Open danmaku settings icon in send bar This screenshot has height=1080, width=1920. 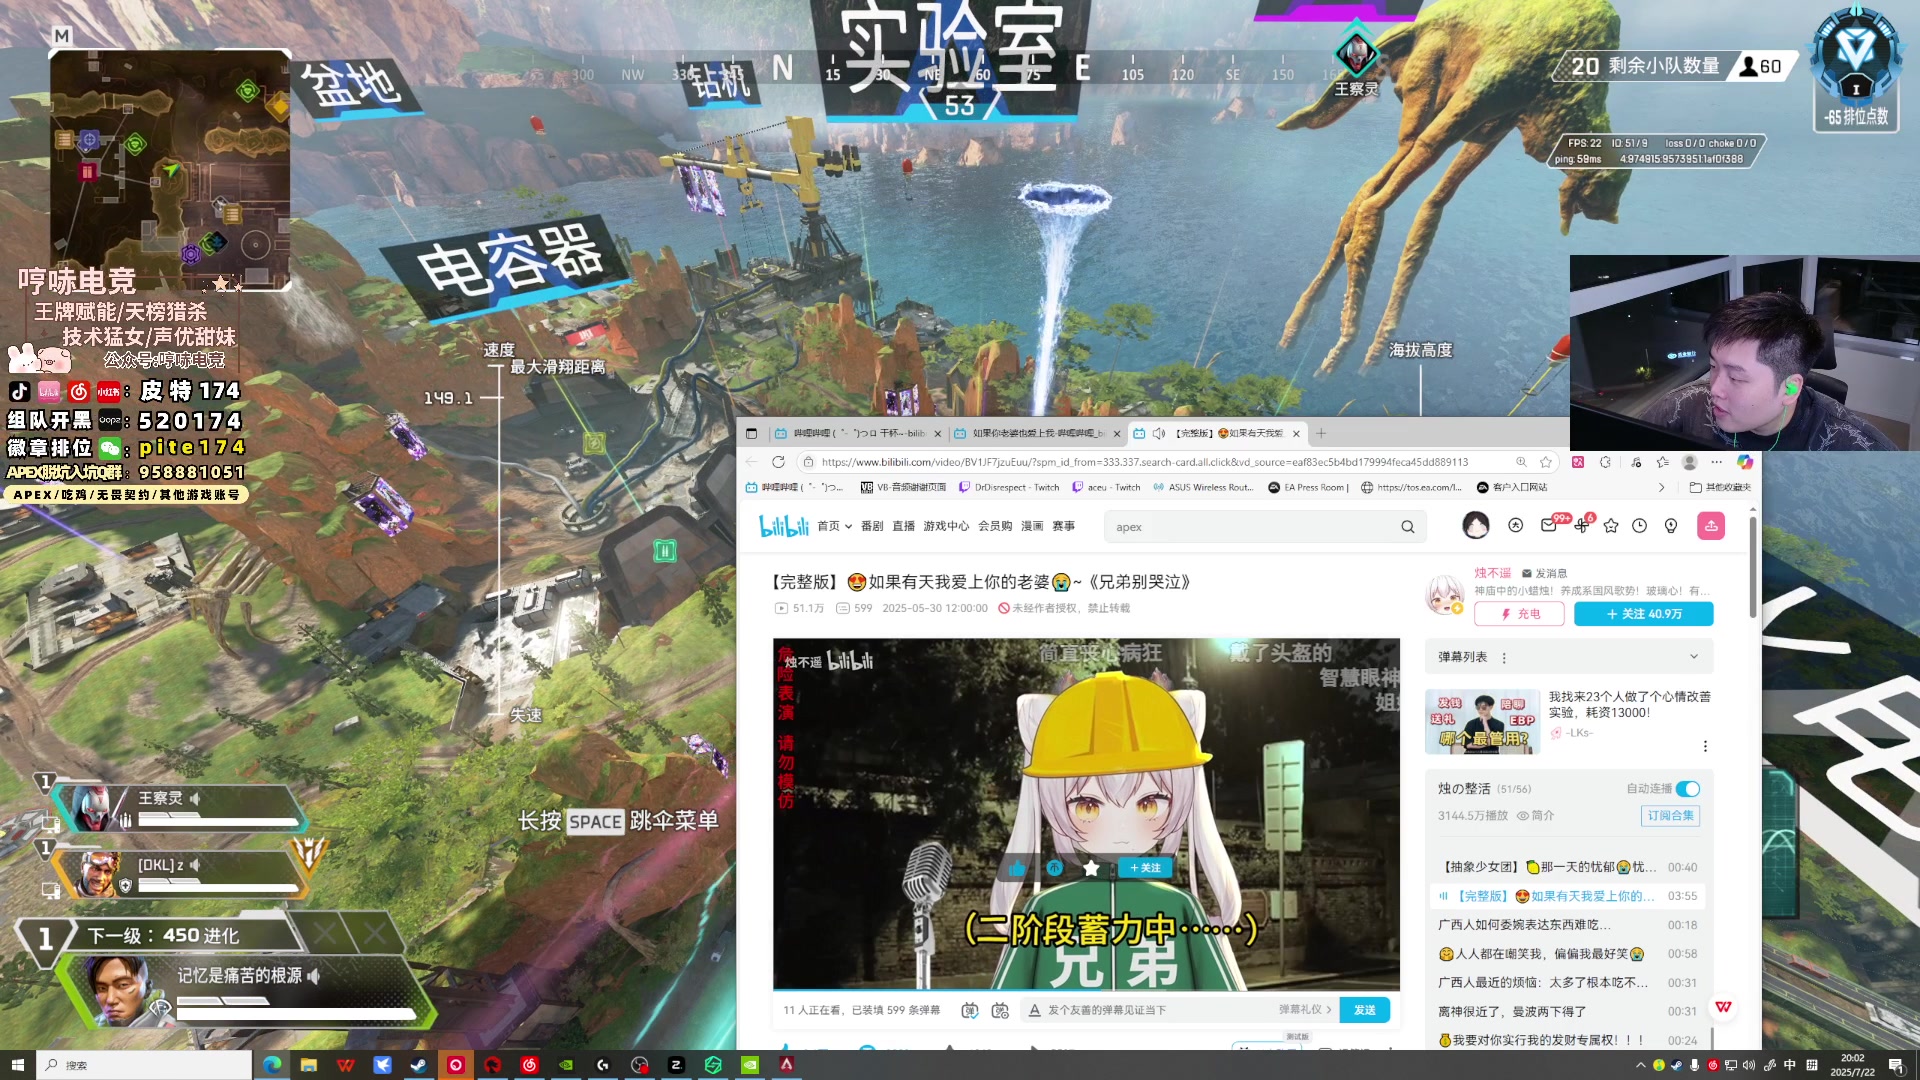tap(1000, 1010)
